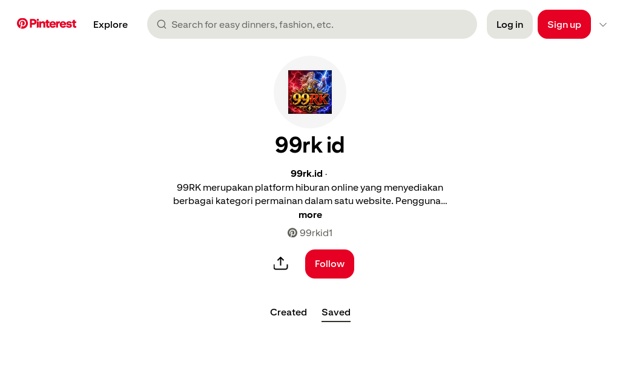Screen dimensions: 620x370
Task: Click the magnifier search icon
Action: [161, 25]
